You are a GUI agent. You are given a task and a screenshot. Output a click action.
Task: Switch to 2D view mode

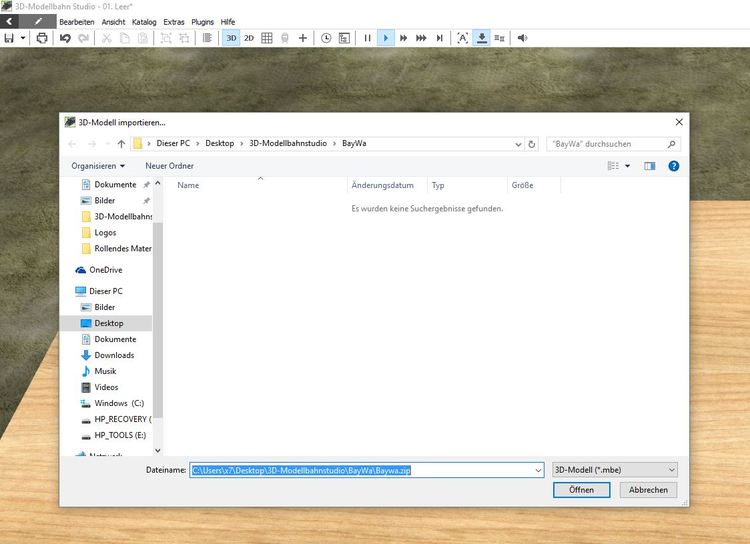pyautogui.click(x=249, y=38)
